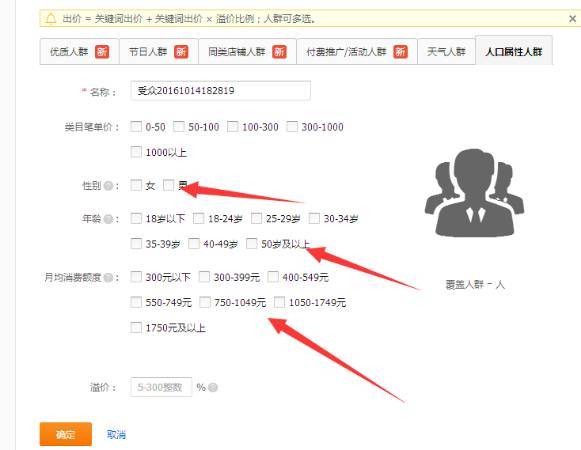581x450 pixels.
Task: Click the gray audience group silhouette icon
Action: (x=474, y=192)
